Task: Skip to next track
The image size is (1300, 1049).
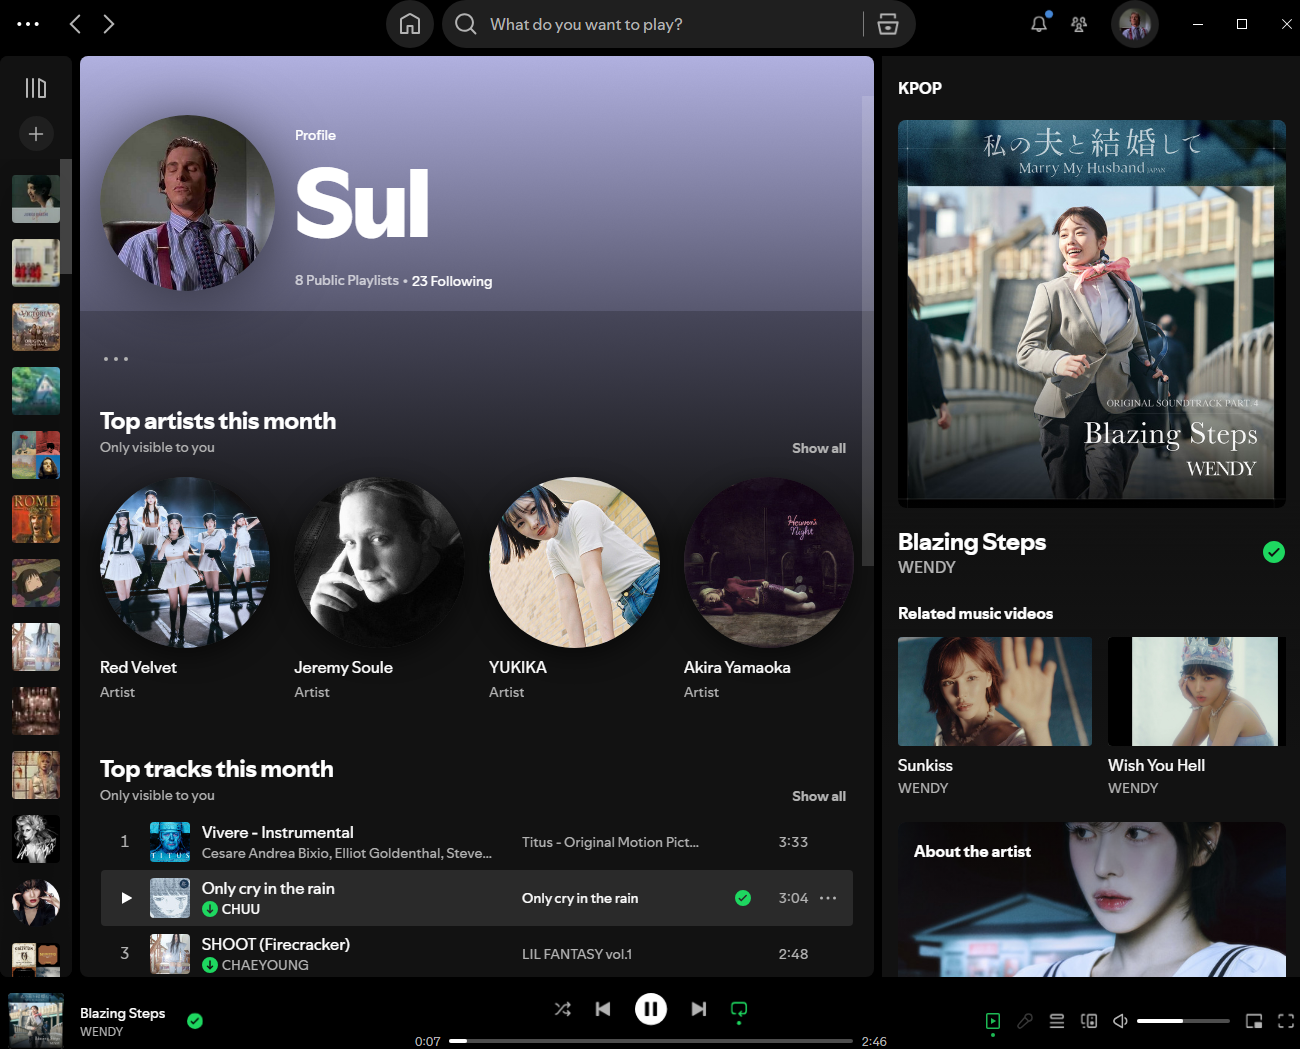Action: [699, 1009]
